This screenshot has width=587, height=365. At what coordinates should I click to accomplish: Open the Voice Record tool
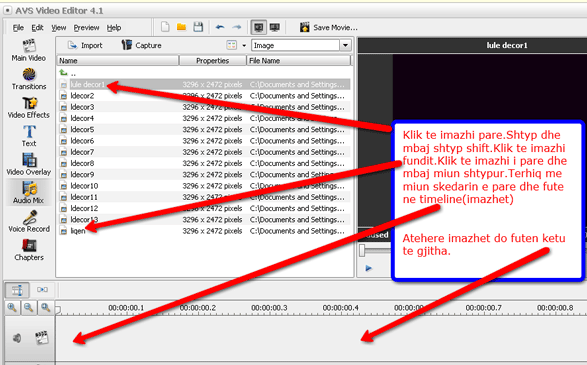[29, 221]
